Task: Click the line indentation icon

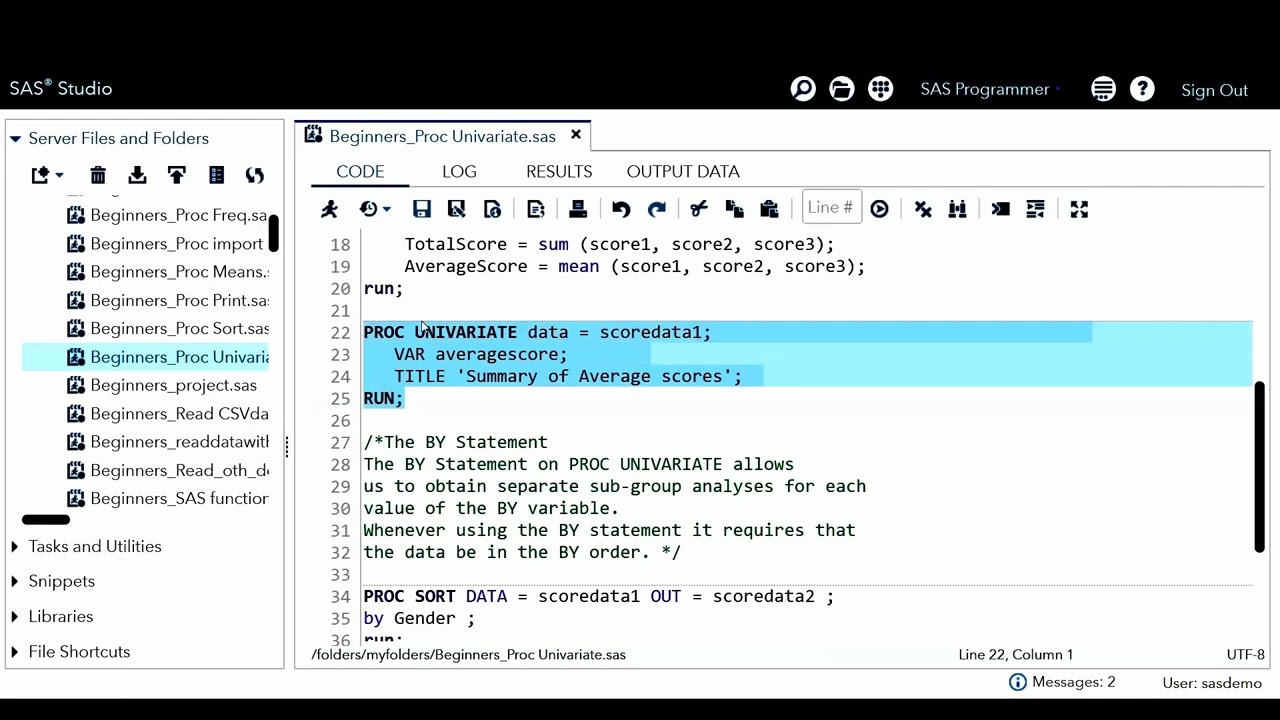Action: [x=1035, y=209]
